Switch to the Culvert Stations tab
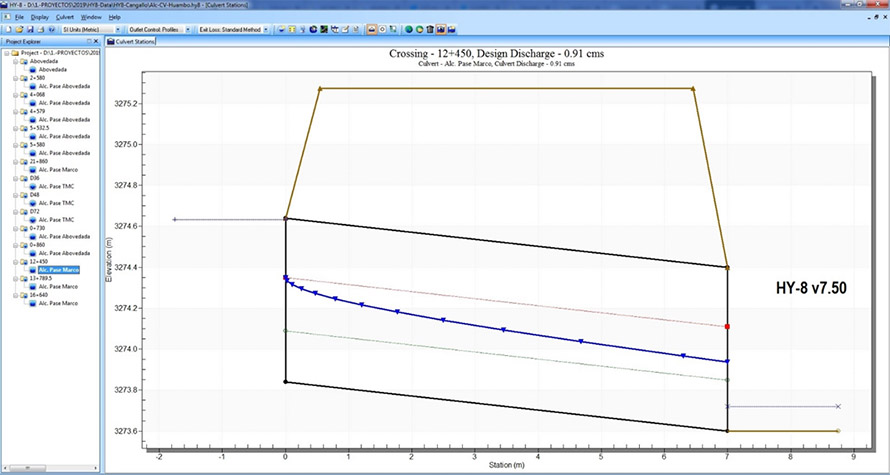The width and height of the screenshot is (890, 475). point(136,43)
